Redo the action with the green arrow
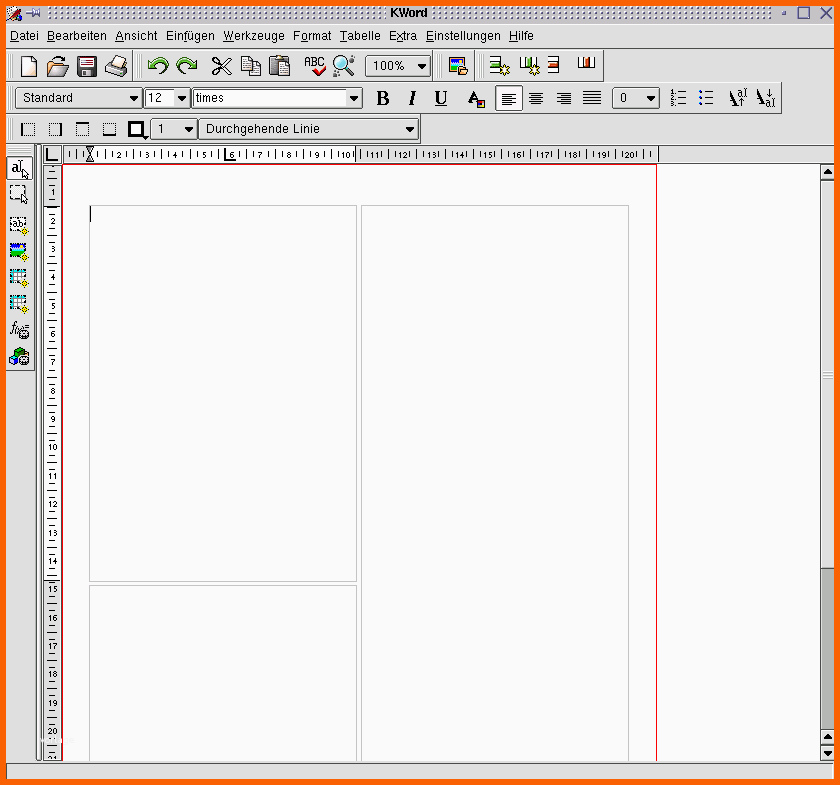This screenshot has width=840, height=785. point(187,66)
